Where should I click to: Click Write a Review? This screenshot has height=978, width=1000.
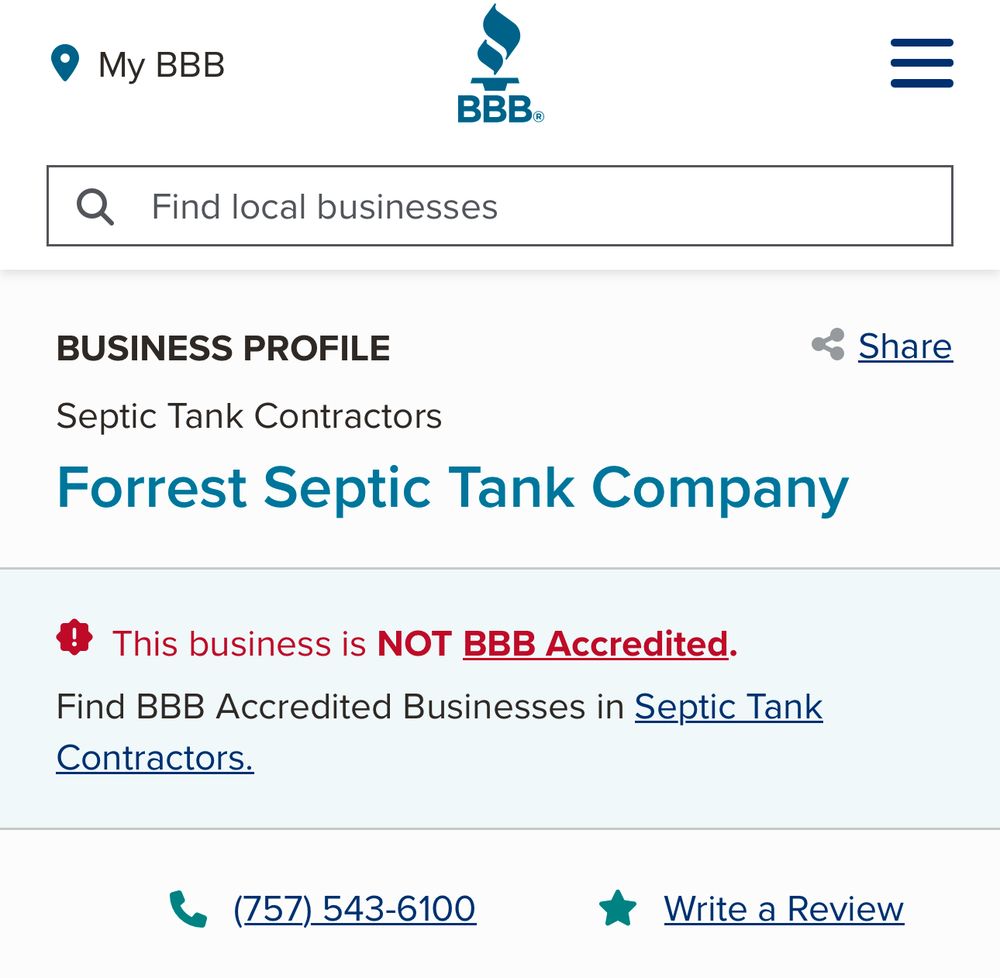click(x=783, y=909)
